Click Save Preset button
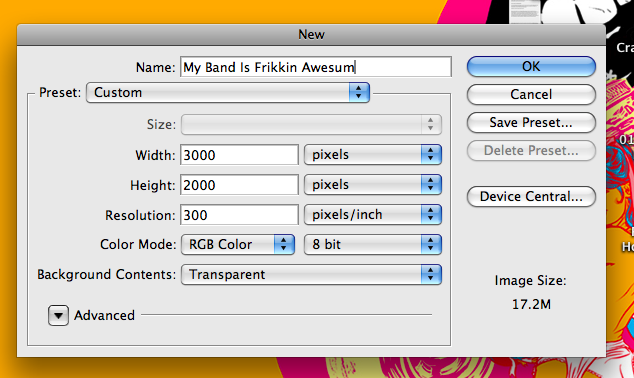 tap(531, 122)
